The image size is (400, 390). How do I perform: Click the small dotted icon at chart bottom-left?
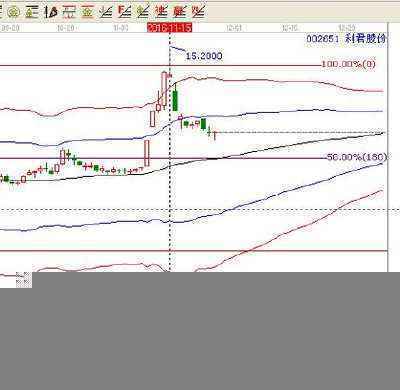[24, 279]
